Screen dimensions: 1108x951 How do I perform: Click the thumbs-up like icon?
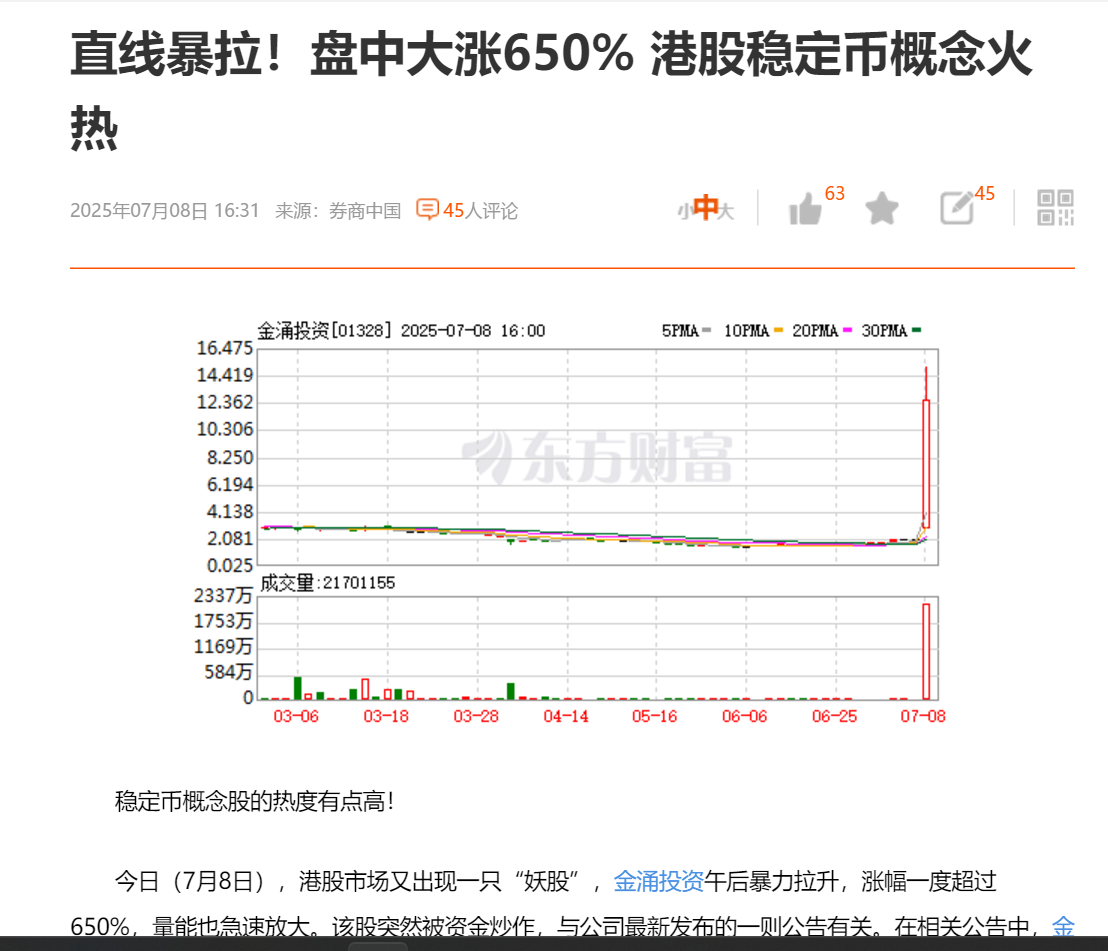point(806,208)
